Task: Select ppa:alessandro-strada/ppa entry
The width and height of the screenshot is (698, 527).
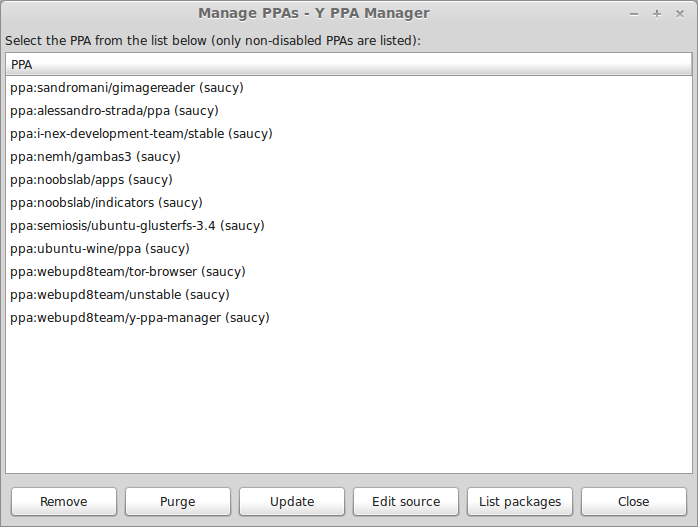Action: coord(349,111)
